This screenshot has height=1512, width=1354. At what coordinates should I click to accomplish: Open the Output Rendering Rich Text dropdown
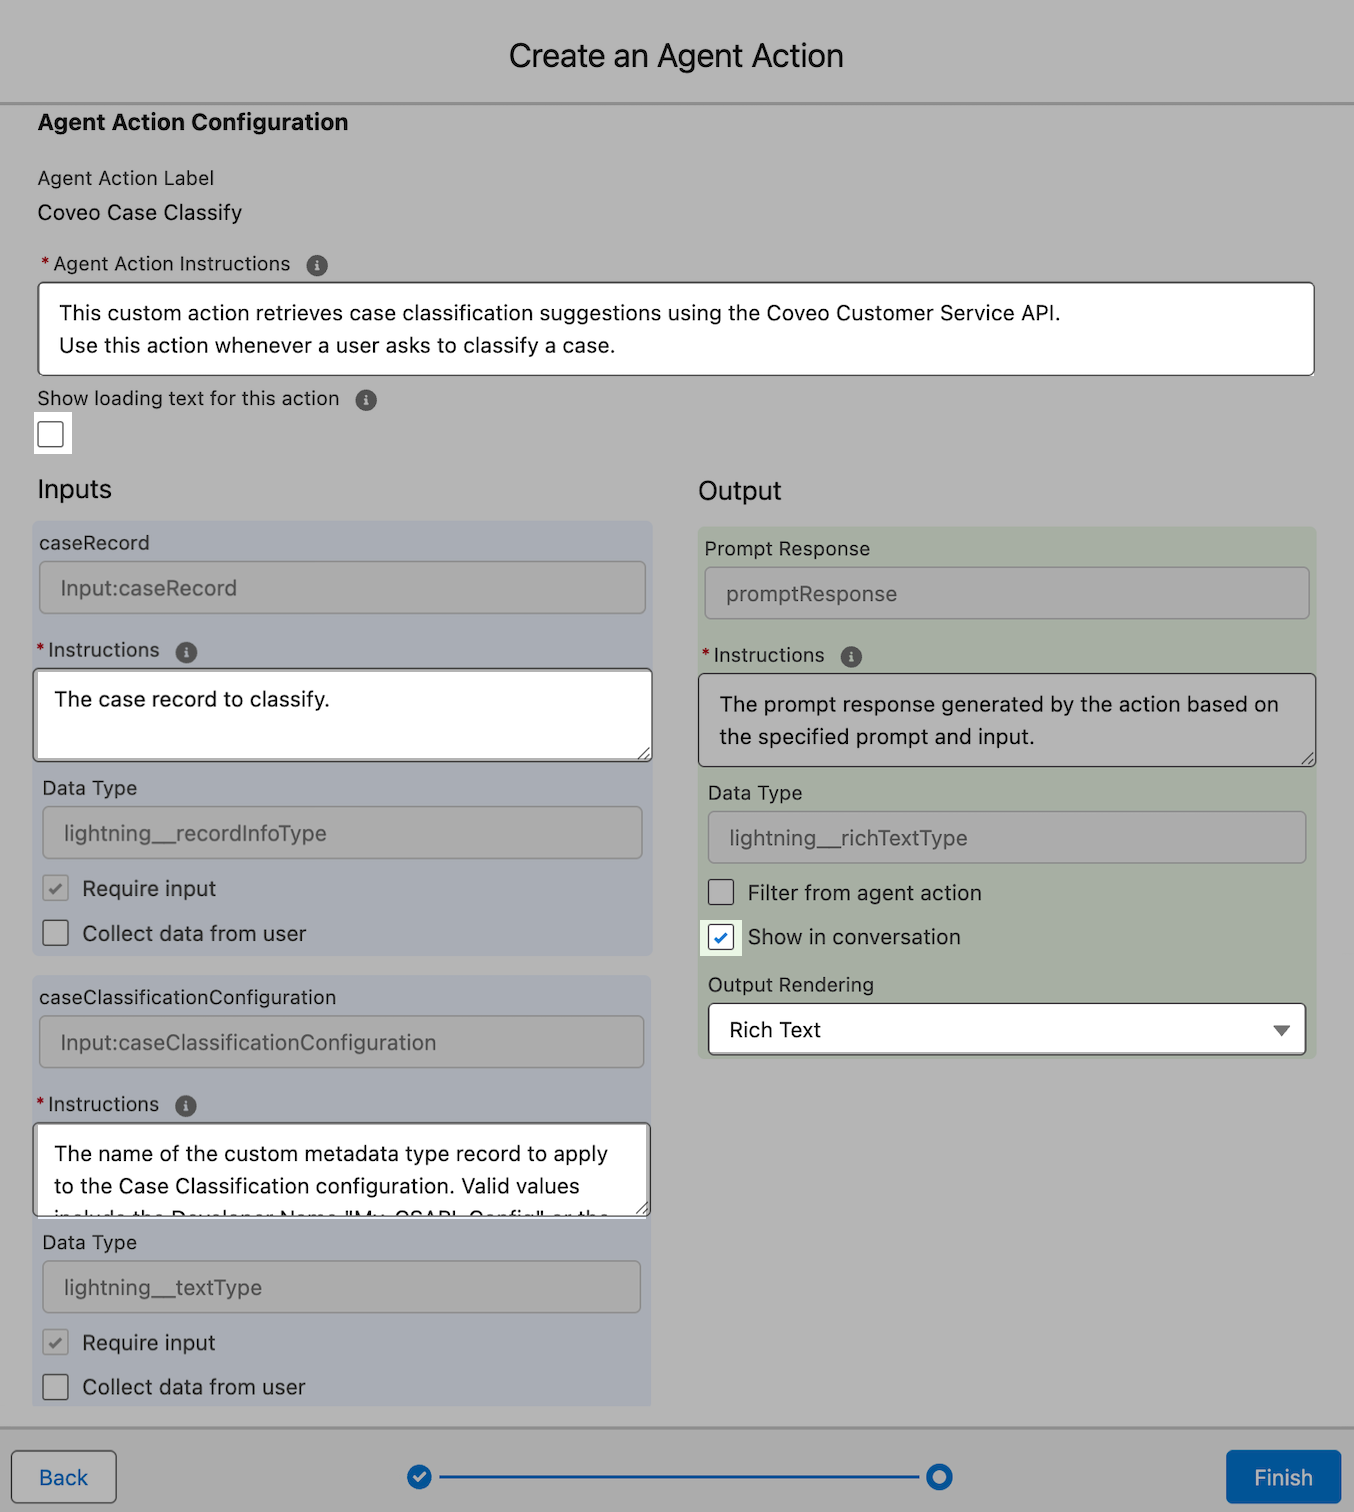tap(1006, 1030)
